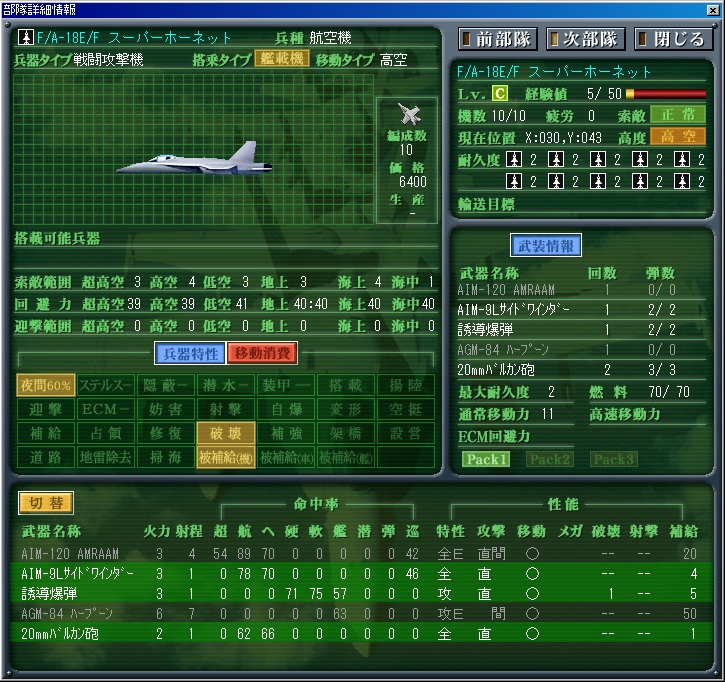
Task: Click the 占領 occupy trait cell
Action: click(x=106, y=433)
